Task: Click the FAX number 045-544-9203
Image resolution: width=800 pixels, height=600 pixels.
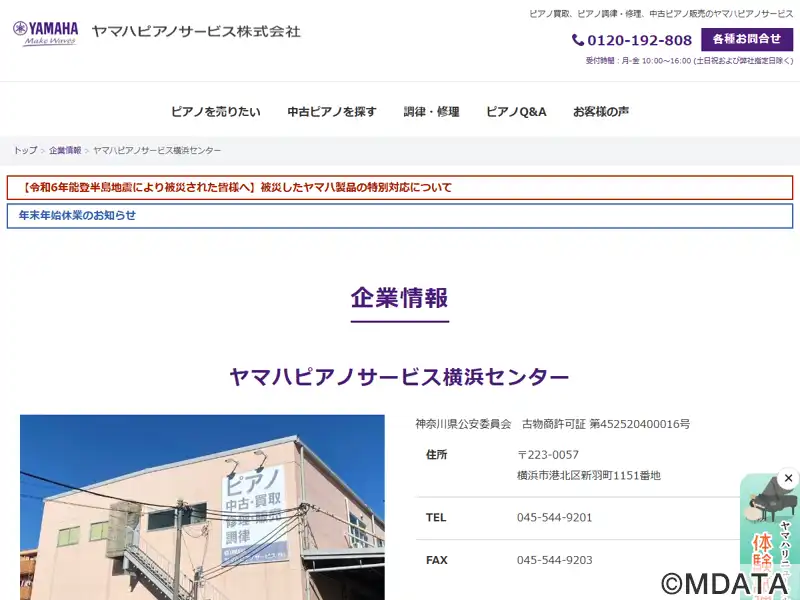Action: (555, 560)
